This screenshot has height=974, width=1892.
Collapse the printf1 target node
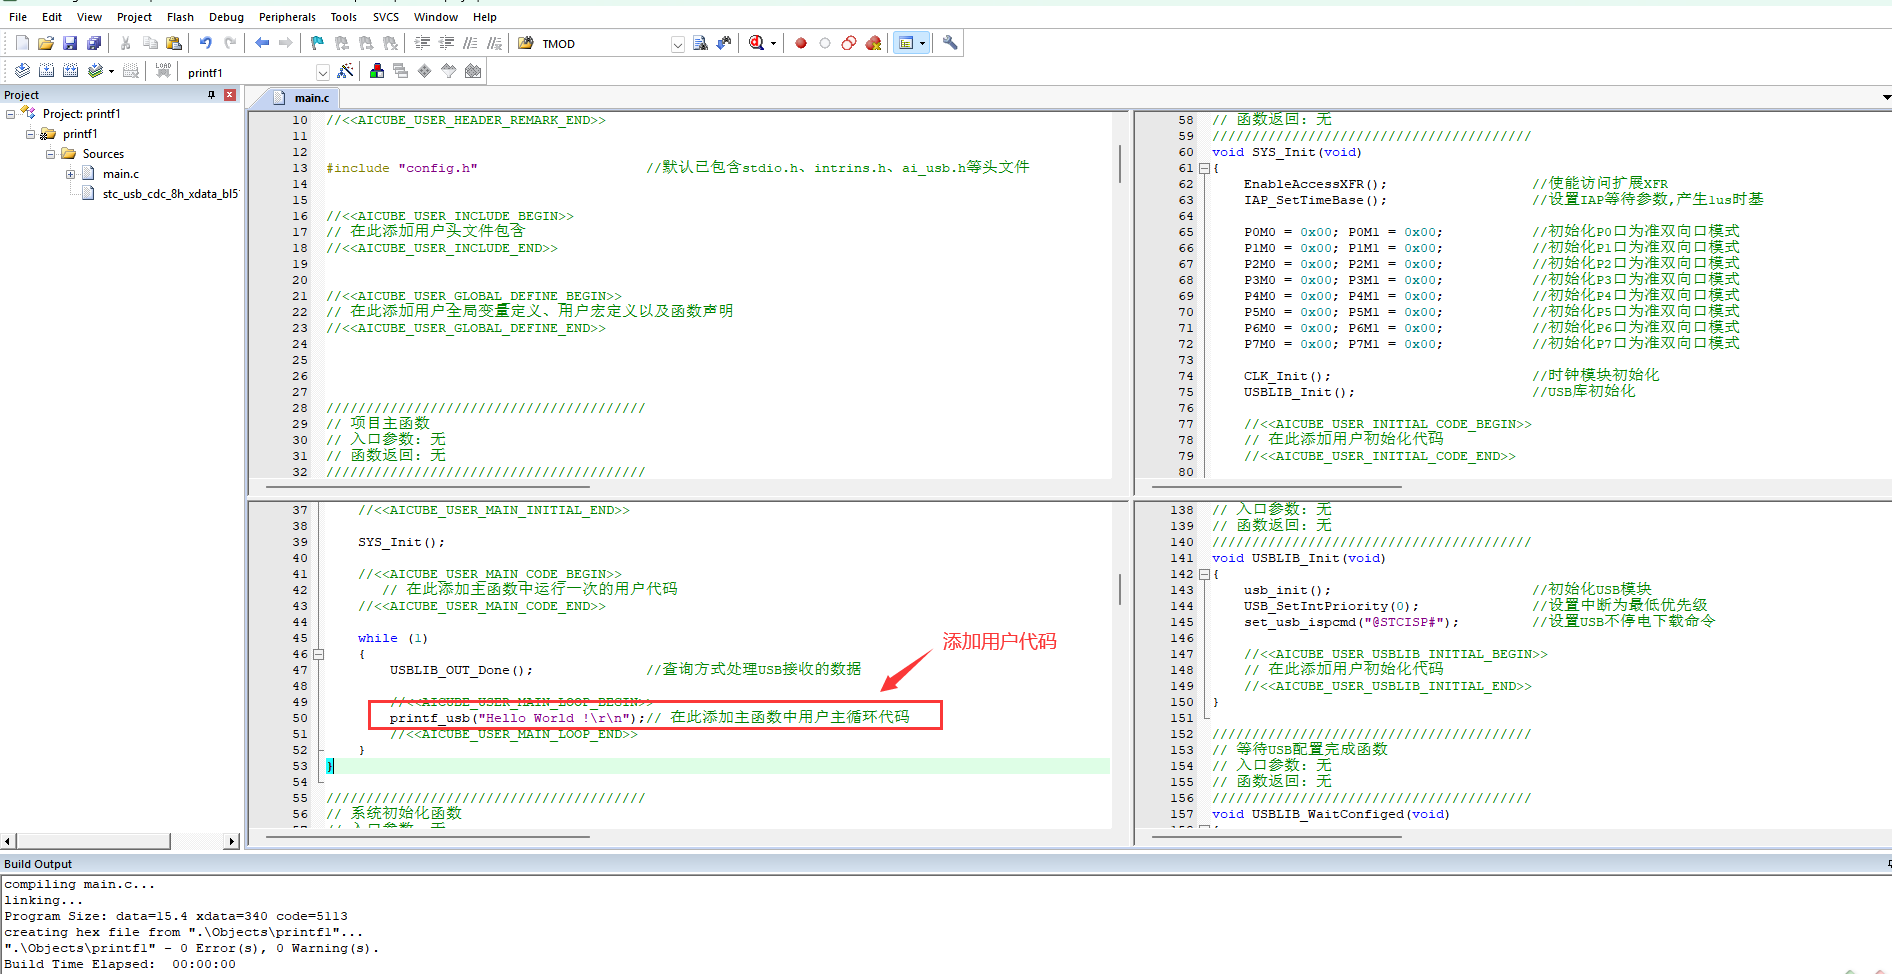(x=30, y=134)
